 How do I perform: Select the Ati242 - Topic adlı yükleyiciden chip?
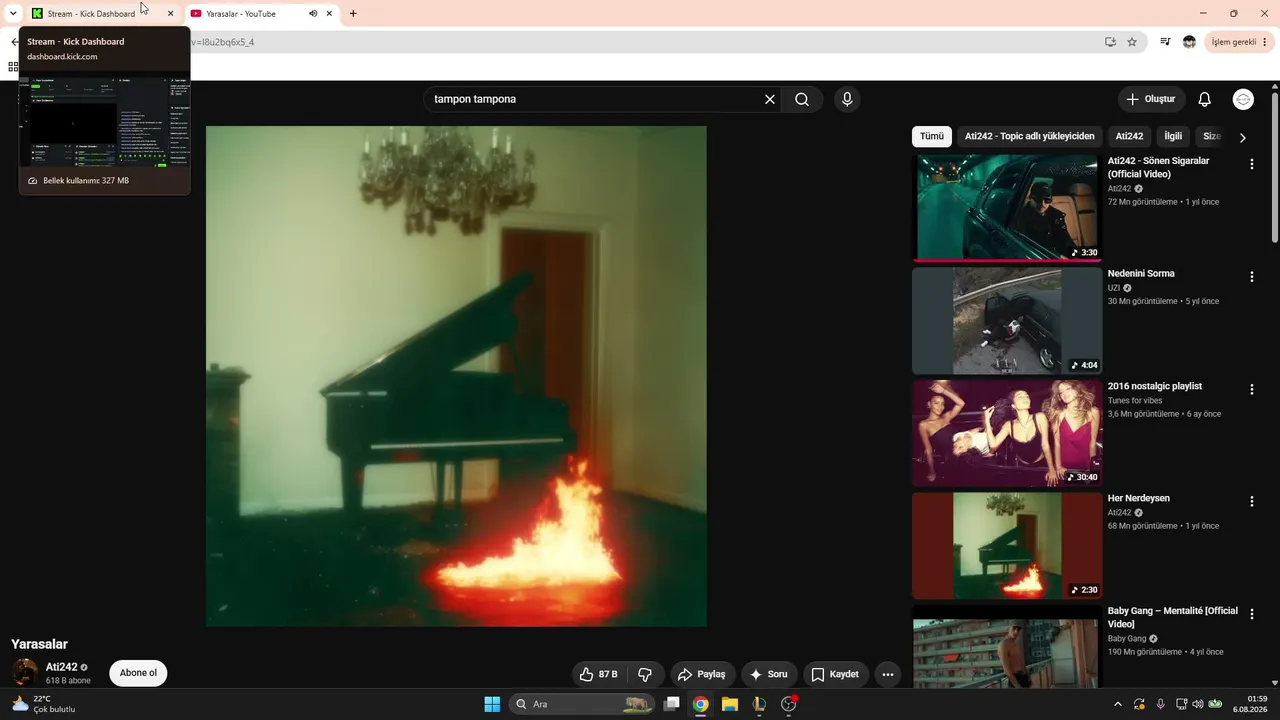[x=1030, y=136]
